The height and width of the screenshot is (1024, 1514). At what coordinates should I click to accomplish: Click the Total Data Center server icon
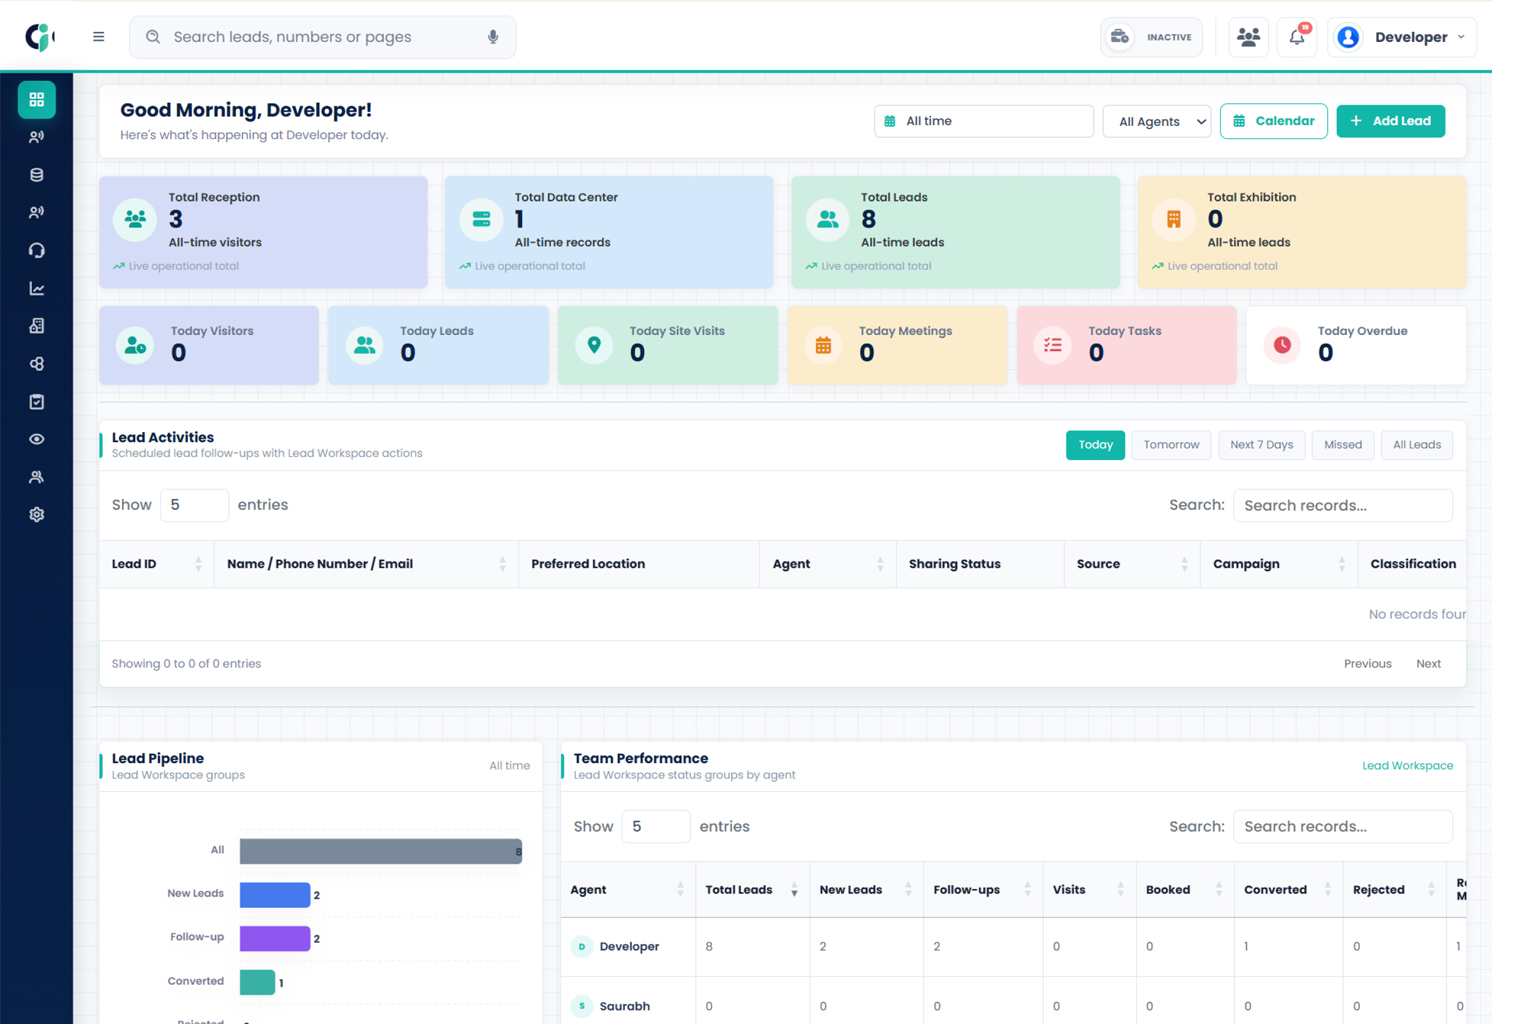(481, 219)
